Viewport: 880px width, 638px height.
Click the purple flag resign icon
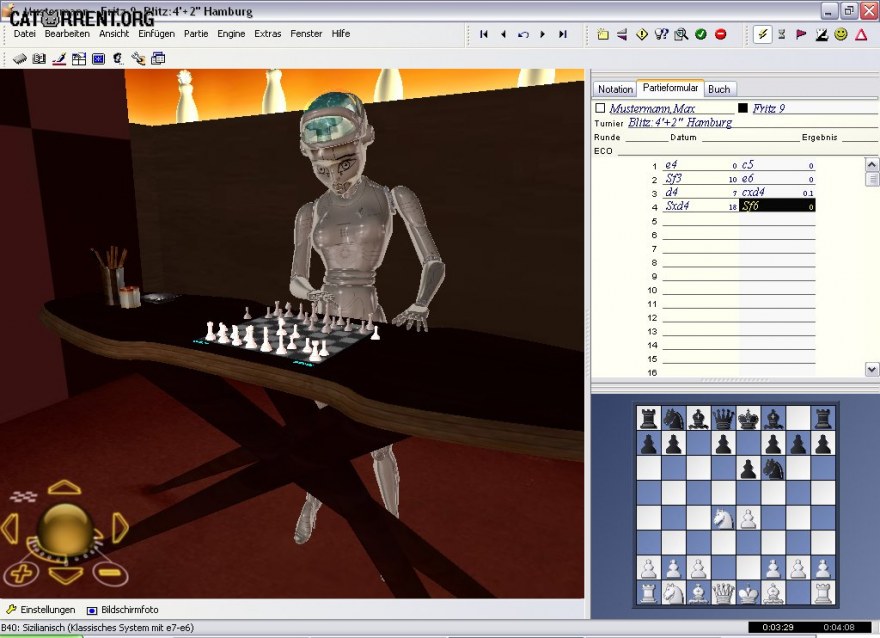[801, 34]
